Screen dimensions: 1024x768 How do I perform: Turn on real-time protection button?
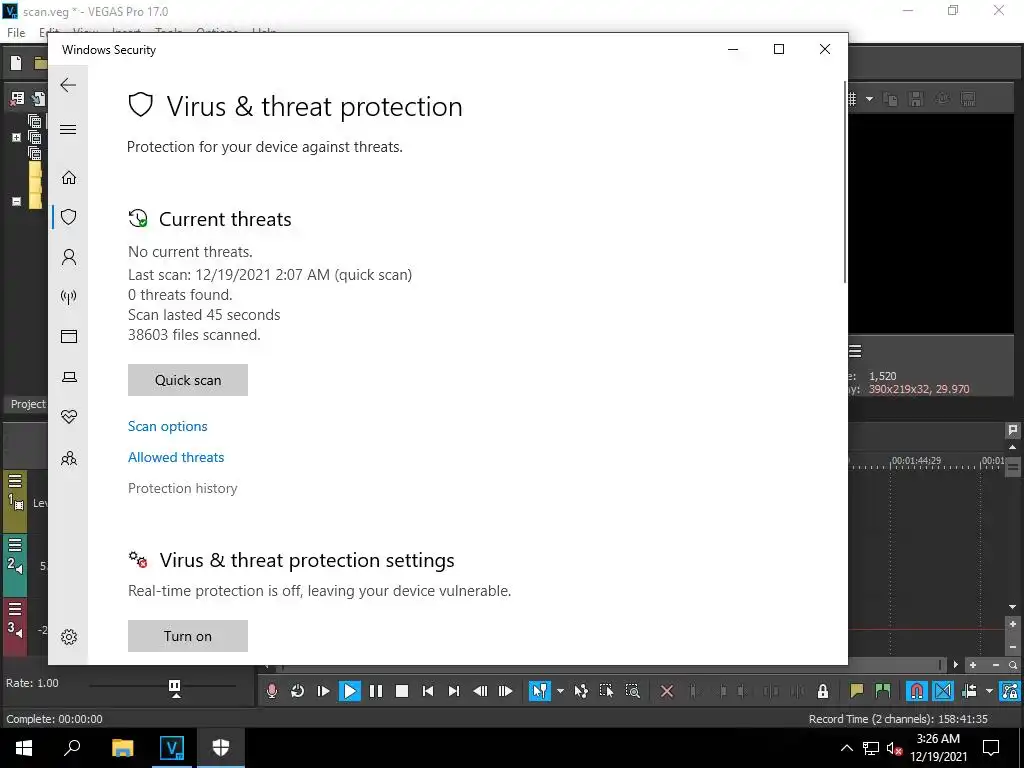point(187,636)
